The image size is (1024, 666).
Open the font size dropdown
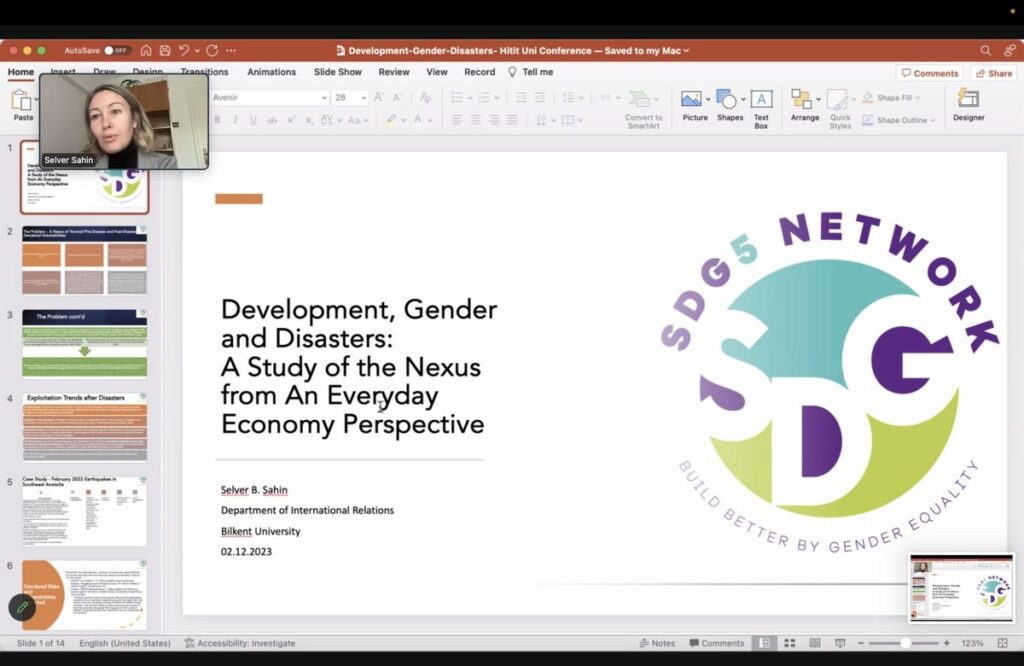363,98
